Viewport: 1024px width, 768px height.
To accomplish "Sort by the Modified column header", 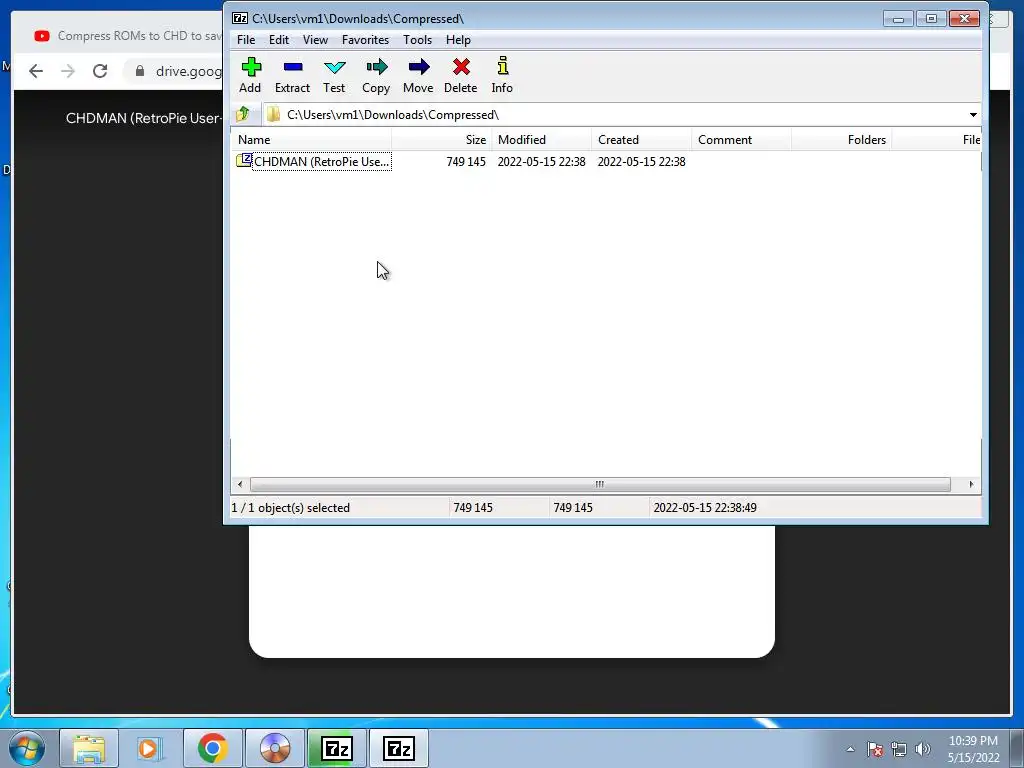I will pos(541,140).
